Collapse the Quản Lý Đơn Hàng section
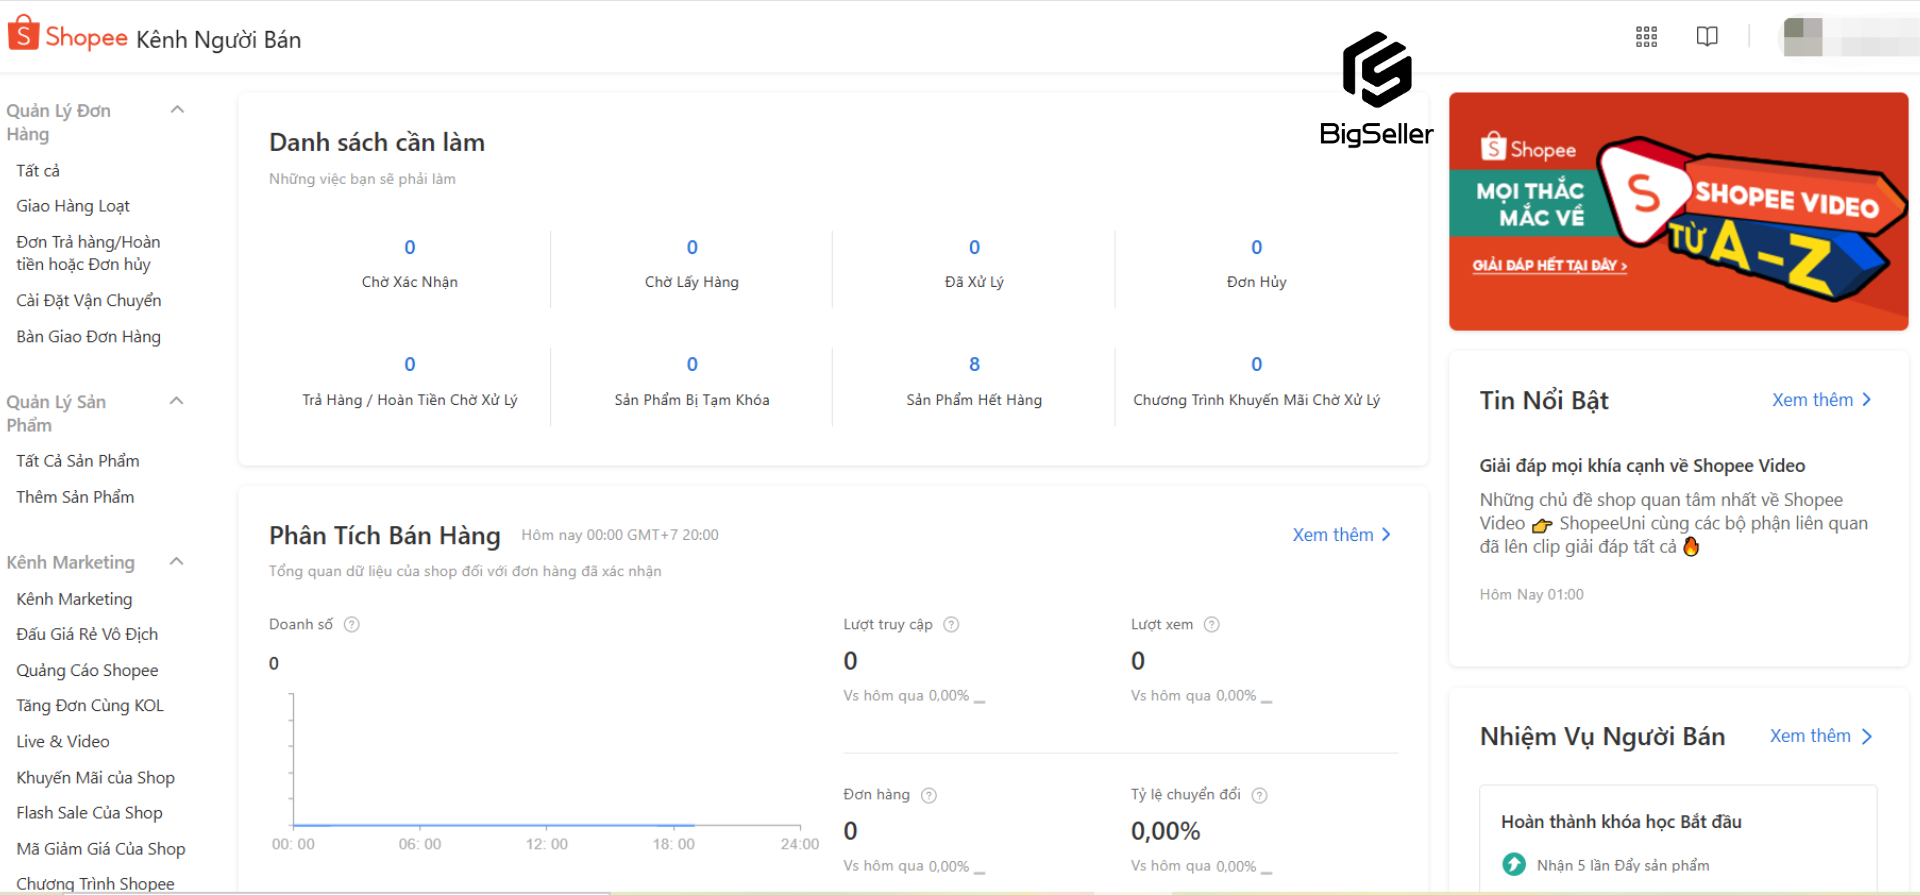 [177, 110]
